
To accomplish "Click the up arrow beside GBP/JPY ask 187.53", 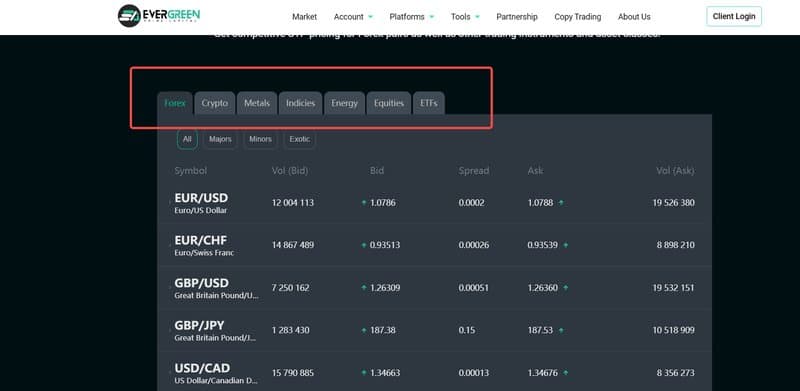I will (561, 330).
